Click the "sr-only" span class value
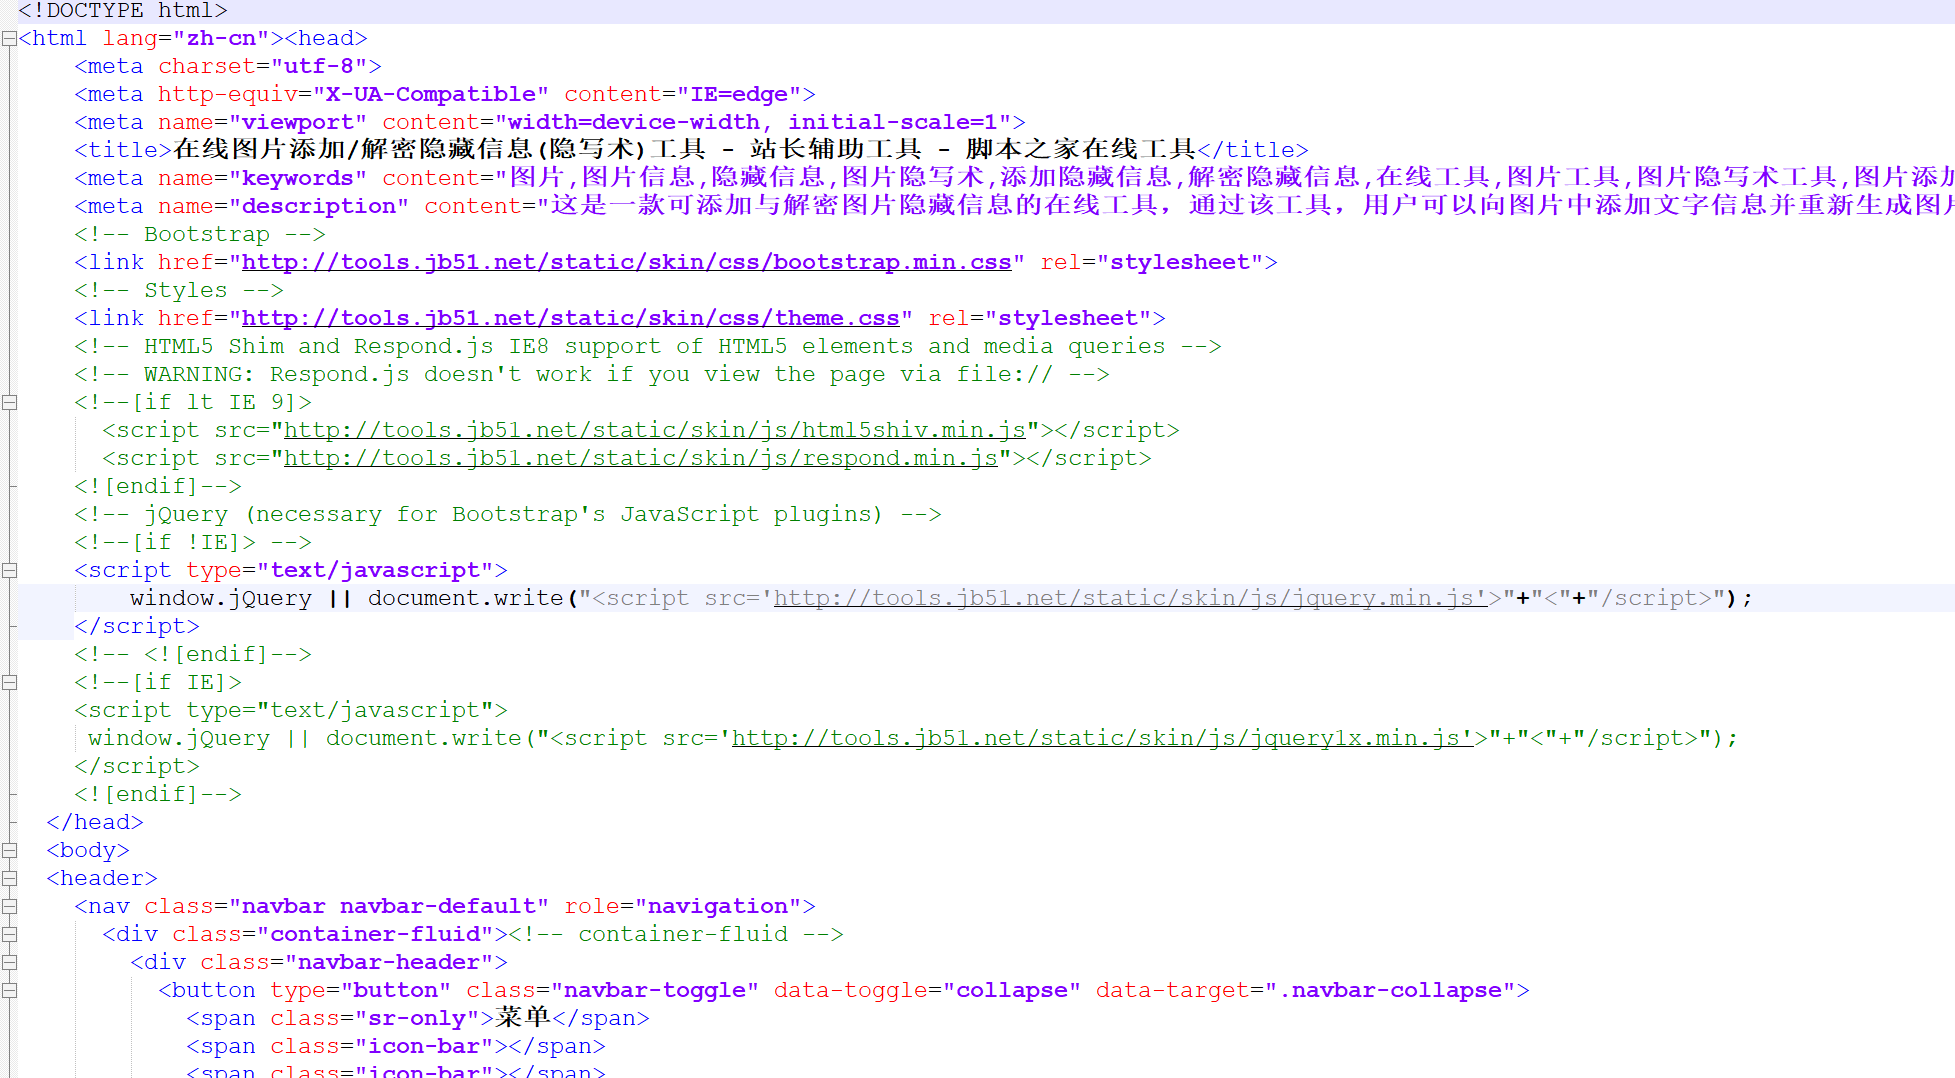This screenshot has width=1955, height=1078. (x=417, y=1018)
